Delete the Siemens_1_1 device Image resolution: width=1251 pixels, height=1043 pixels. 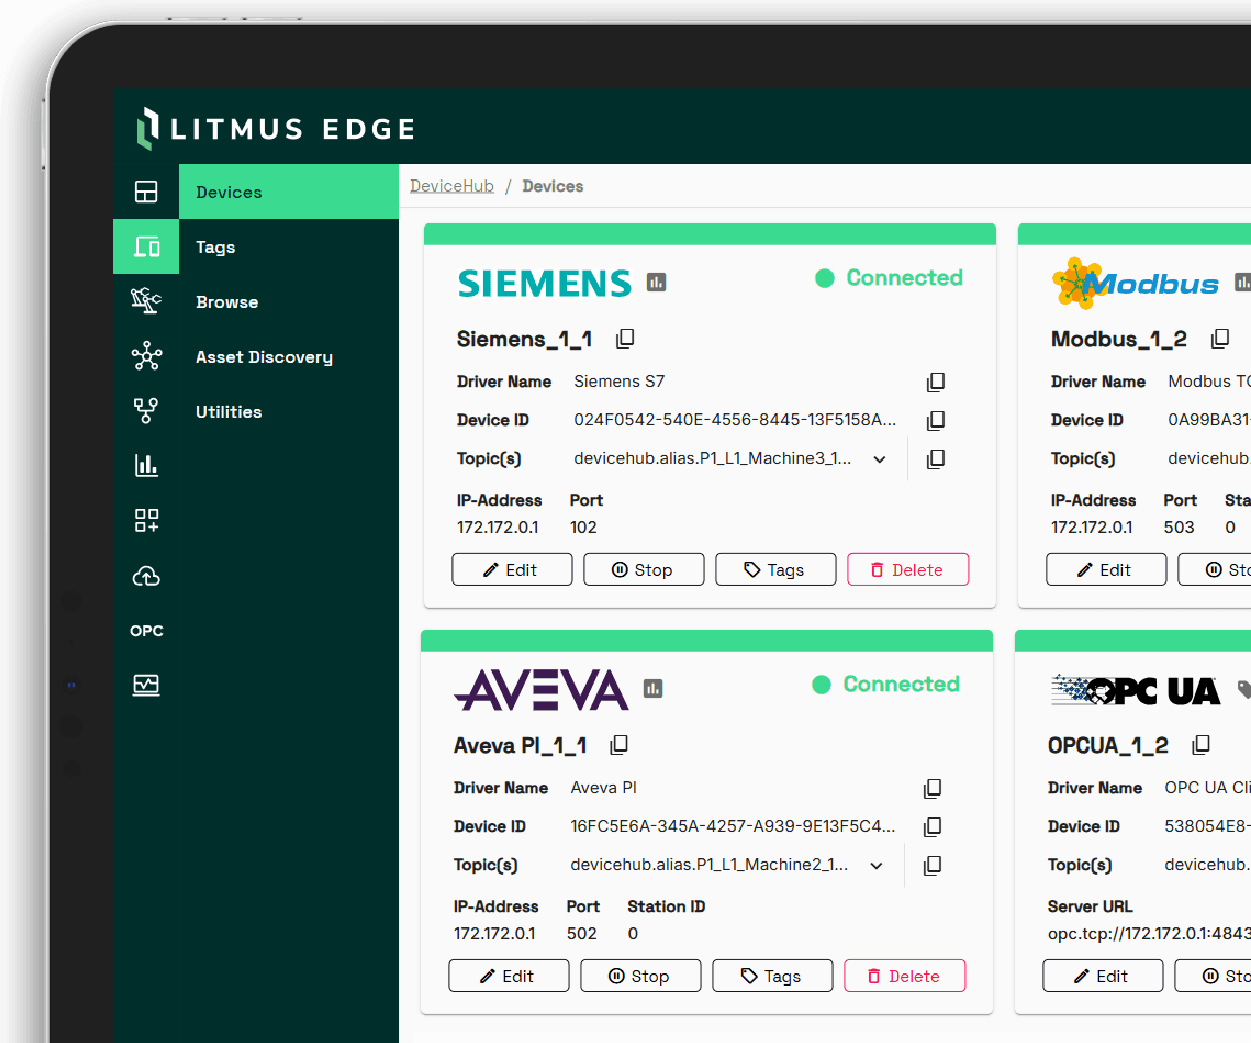pyautogui.click(x=907, y=569)
